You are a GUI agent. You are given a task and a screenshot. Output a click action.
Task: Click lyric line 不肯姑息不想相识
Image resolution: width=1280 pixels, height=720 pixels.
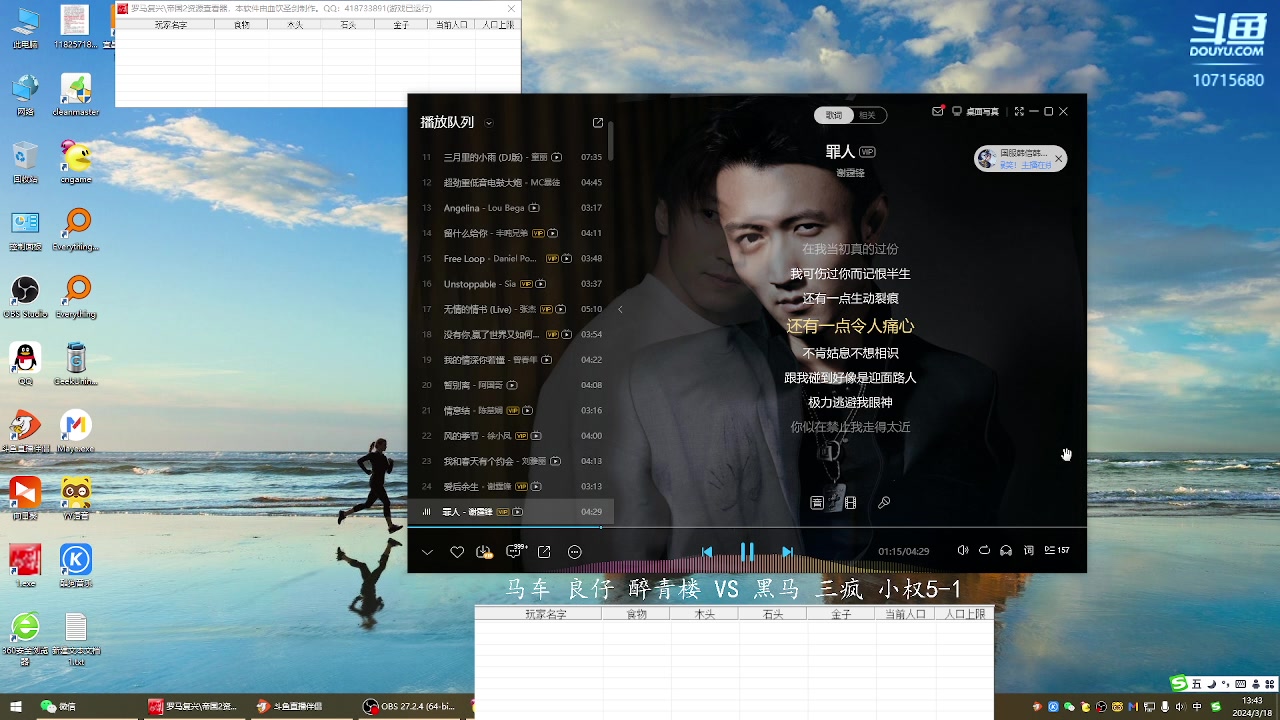850,353
